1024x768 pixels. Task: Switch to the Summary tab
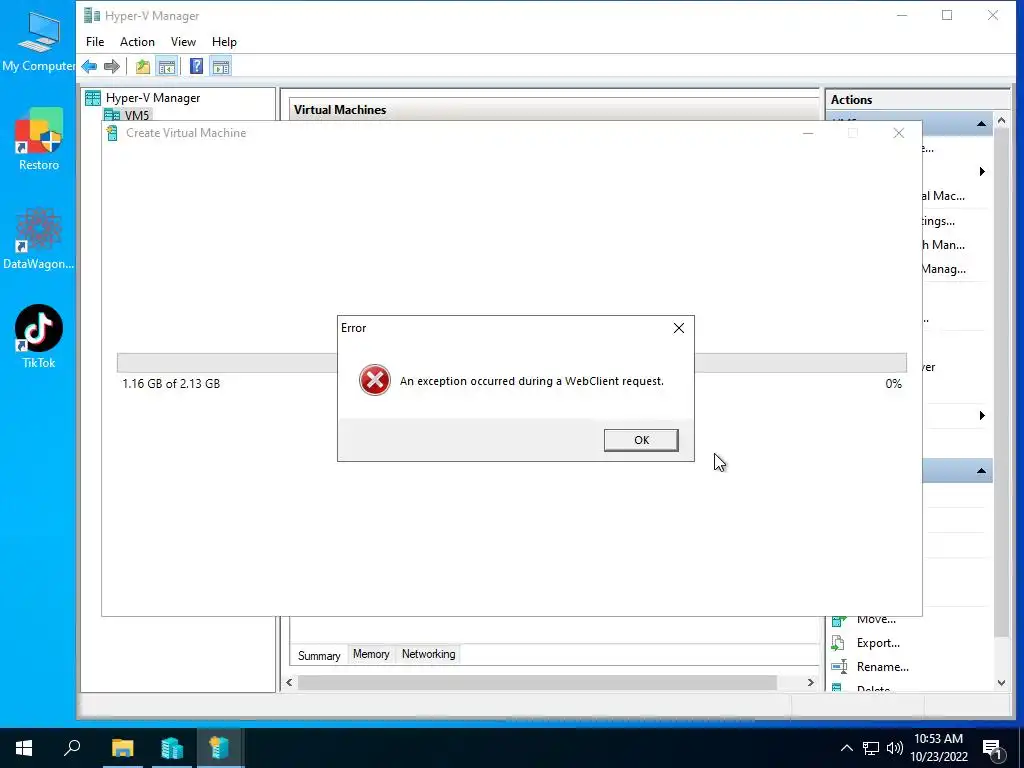[x=319, y=655]
